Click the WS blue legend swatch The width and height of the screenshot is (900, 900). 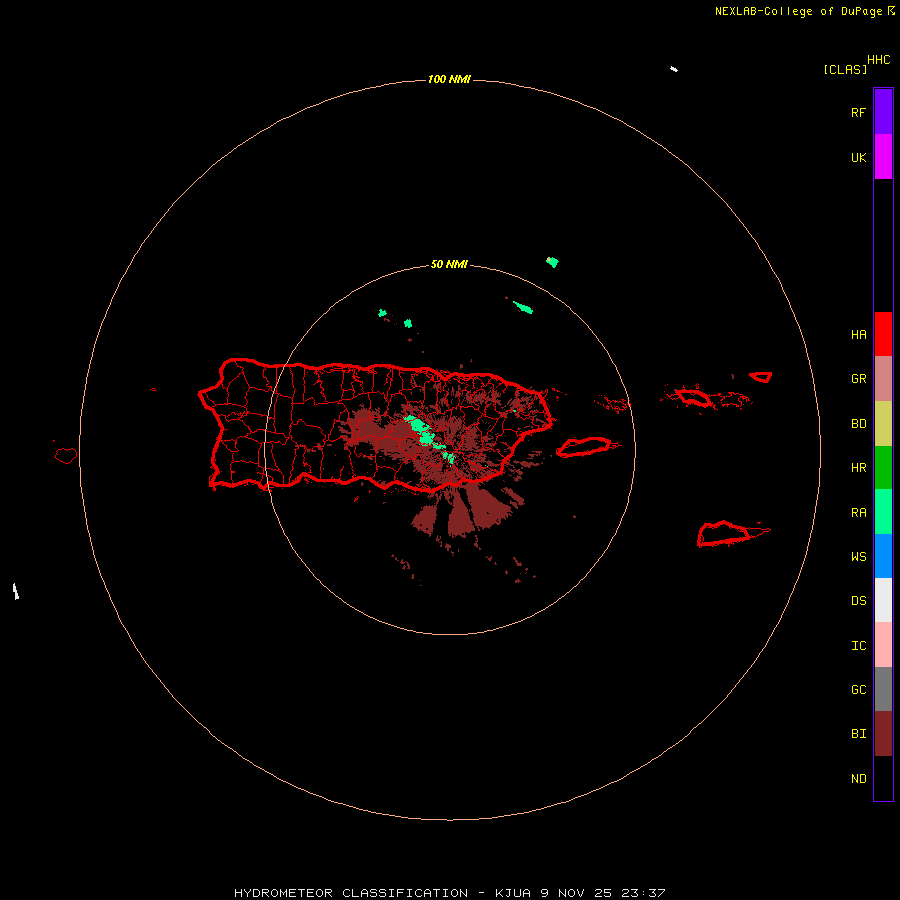(883, 556)
